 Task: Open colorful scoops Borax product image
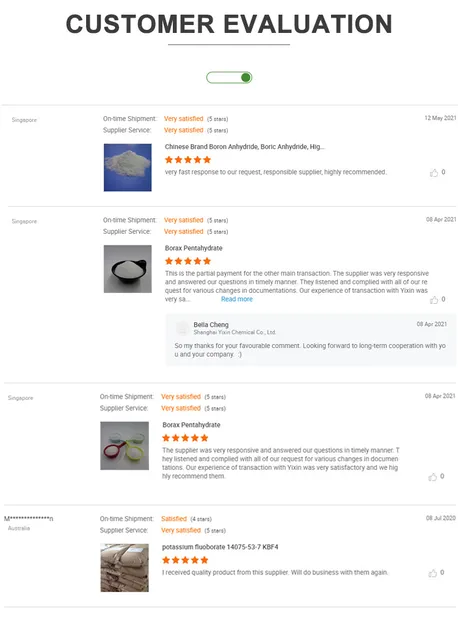point(125,446)
